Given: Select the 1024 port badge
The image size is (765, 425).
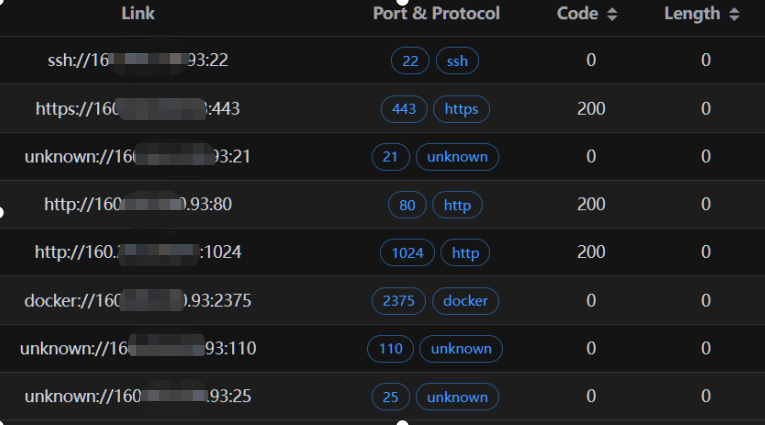Looking at the screenshot, I should click(x=407, y=253).
